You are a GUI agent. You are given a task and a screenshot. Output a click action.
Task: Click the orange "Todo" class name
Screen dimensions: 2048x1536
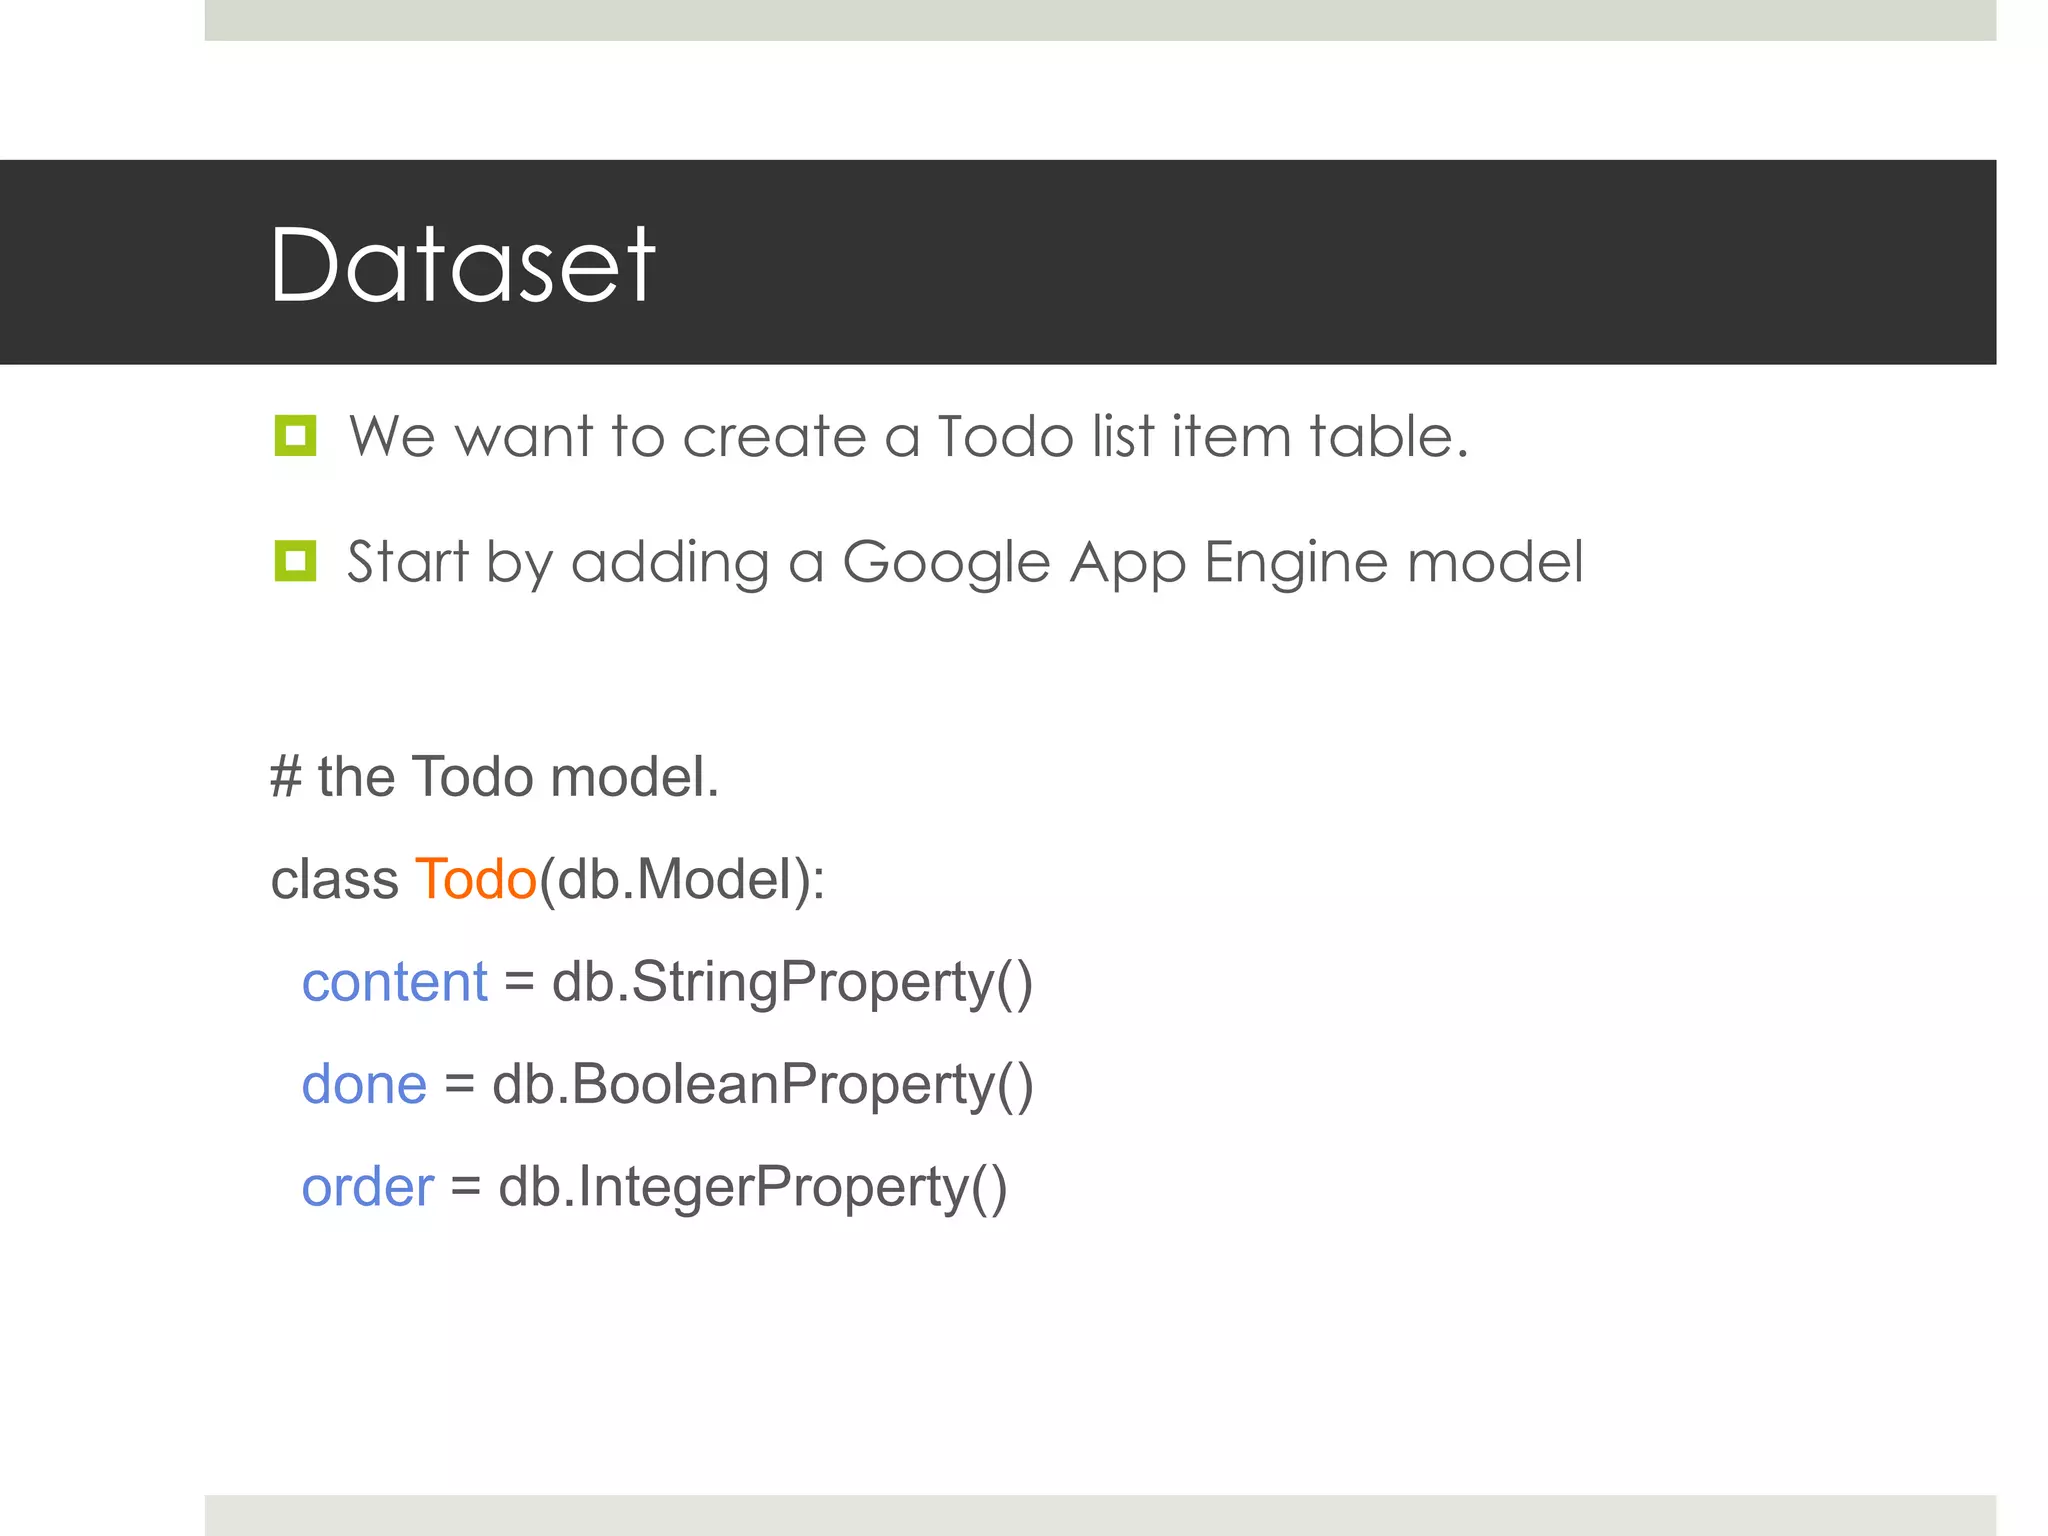(476, 880)
